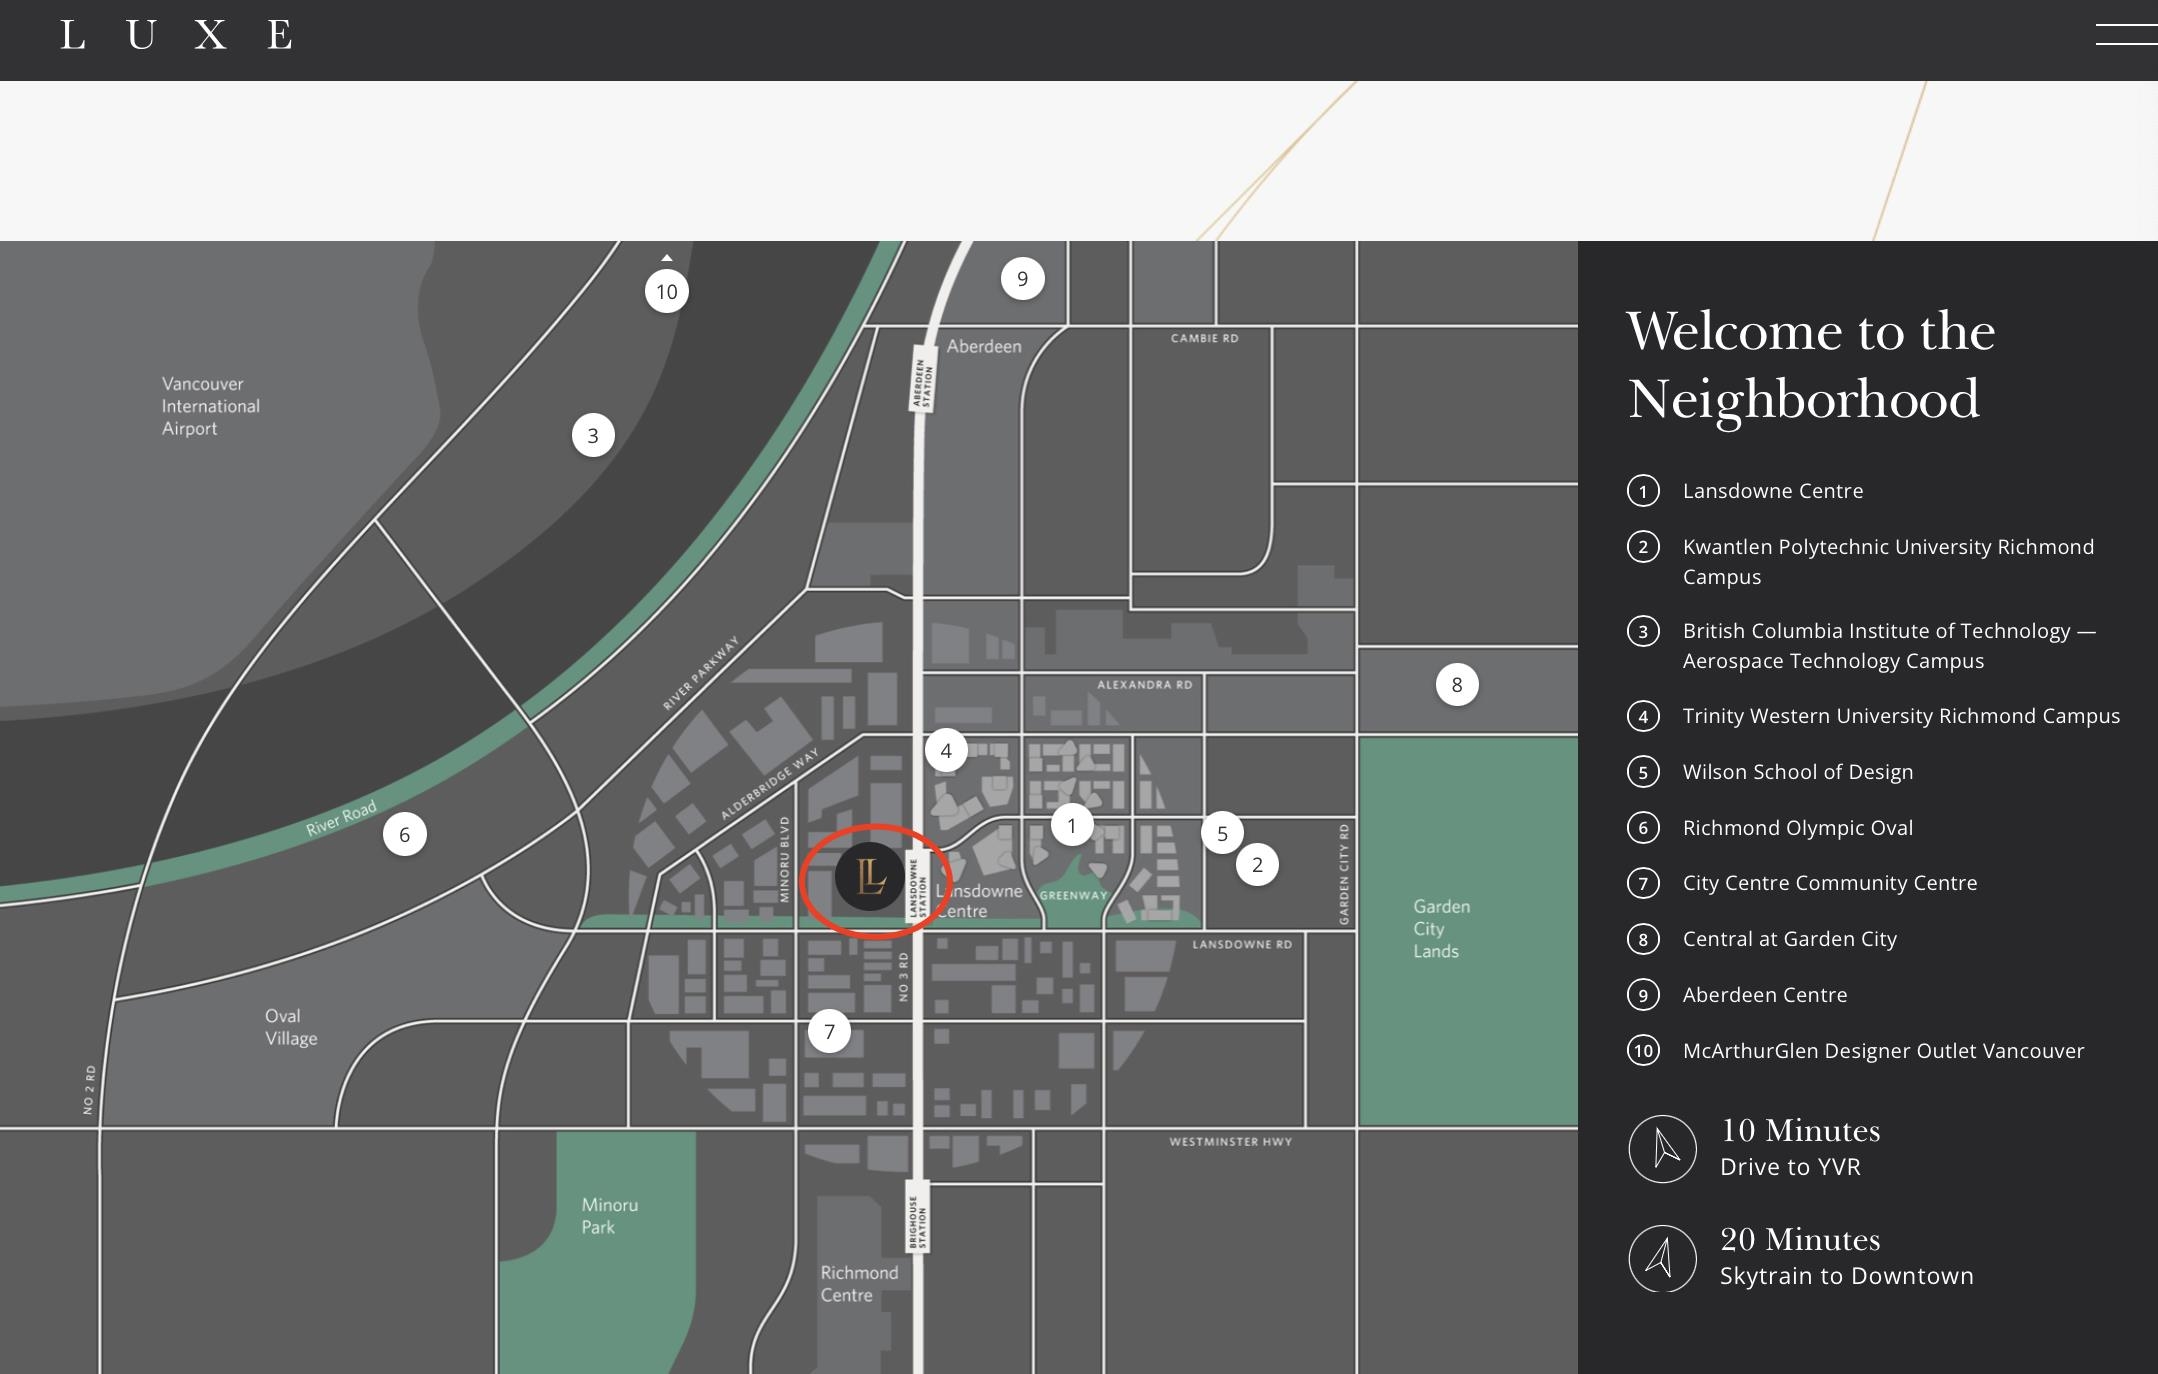This screenshot has height=1374, width=2158.
Task: Click the Brighouse Station label on the map
Action: [918, 1217]
